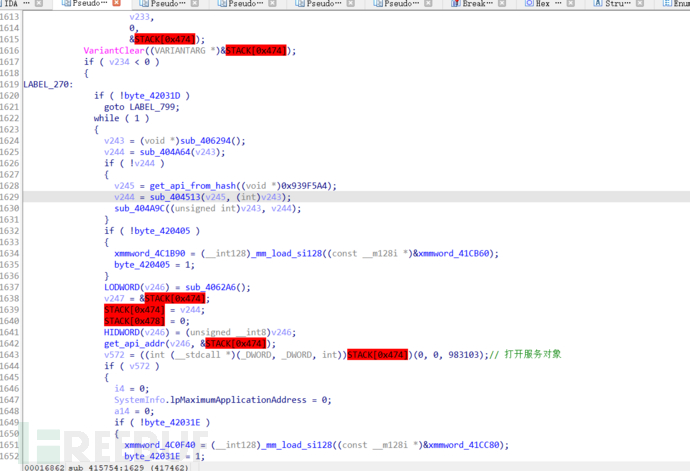Close the Breakpoints tab
Screen dimensions: 690x471
502,4
